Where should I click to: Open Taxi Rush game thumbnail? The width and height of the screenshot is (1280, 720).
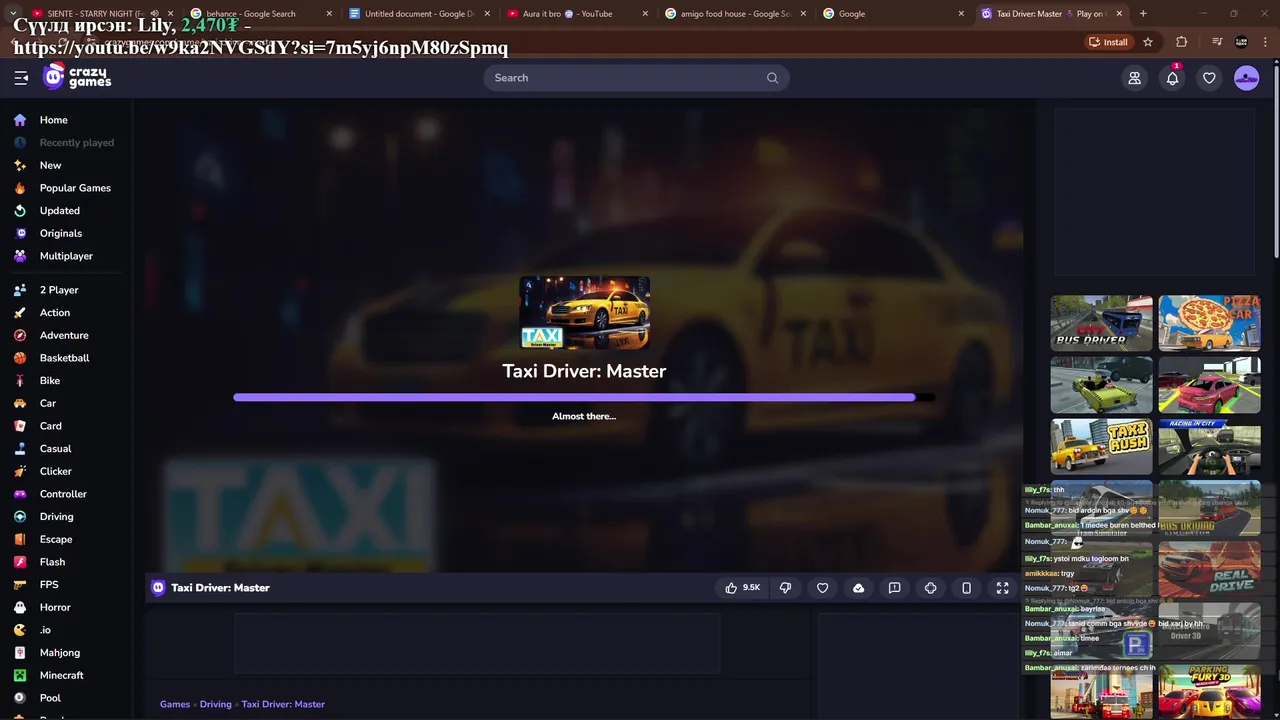(1101, 446)
